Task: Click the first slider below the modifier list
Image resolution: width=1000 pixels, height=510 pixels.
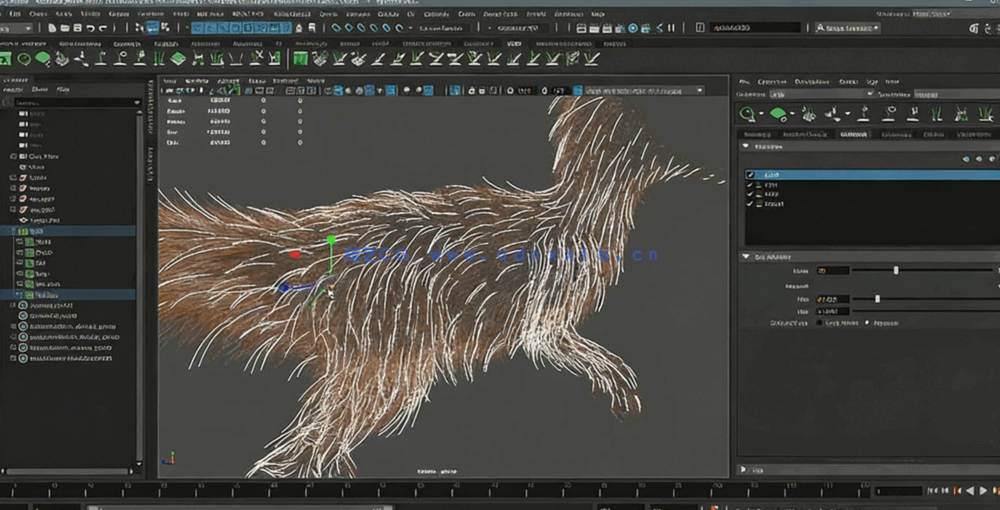Action: (896, 270)
